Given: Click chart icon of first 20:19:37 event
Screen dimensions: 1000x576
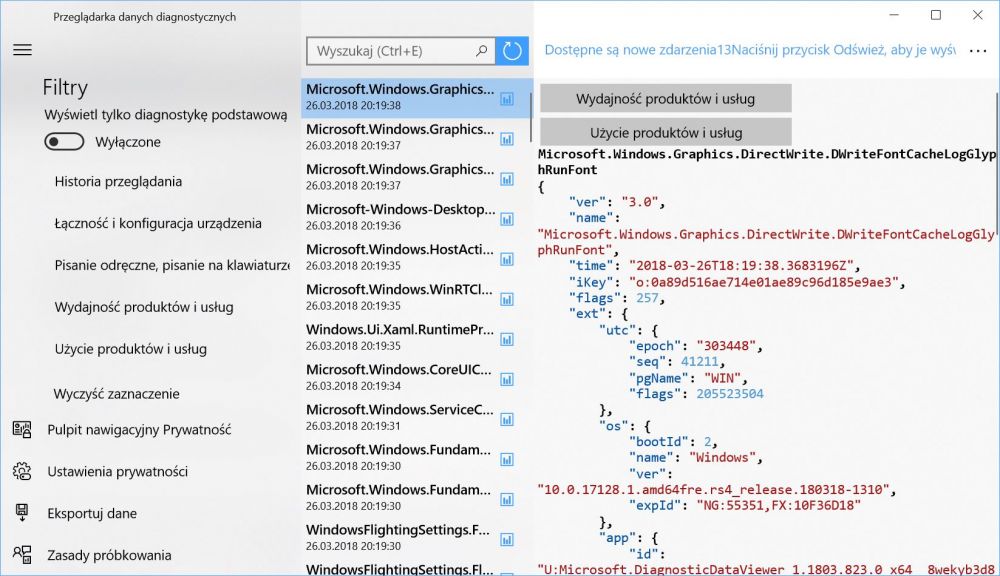Looking at the screenshot, I should coord(507,139).
